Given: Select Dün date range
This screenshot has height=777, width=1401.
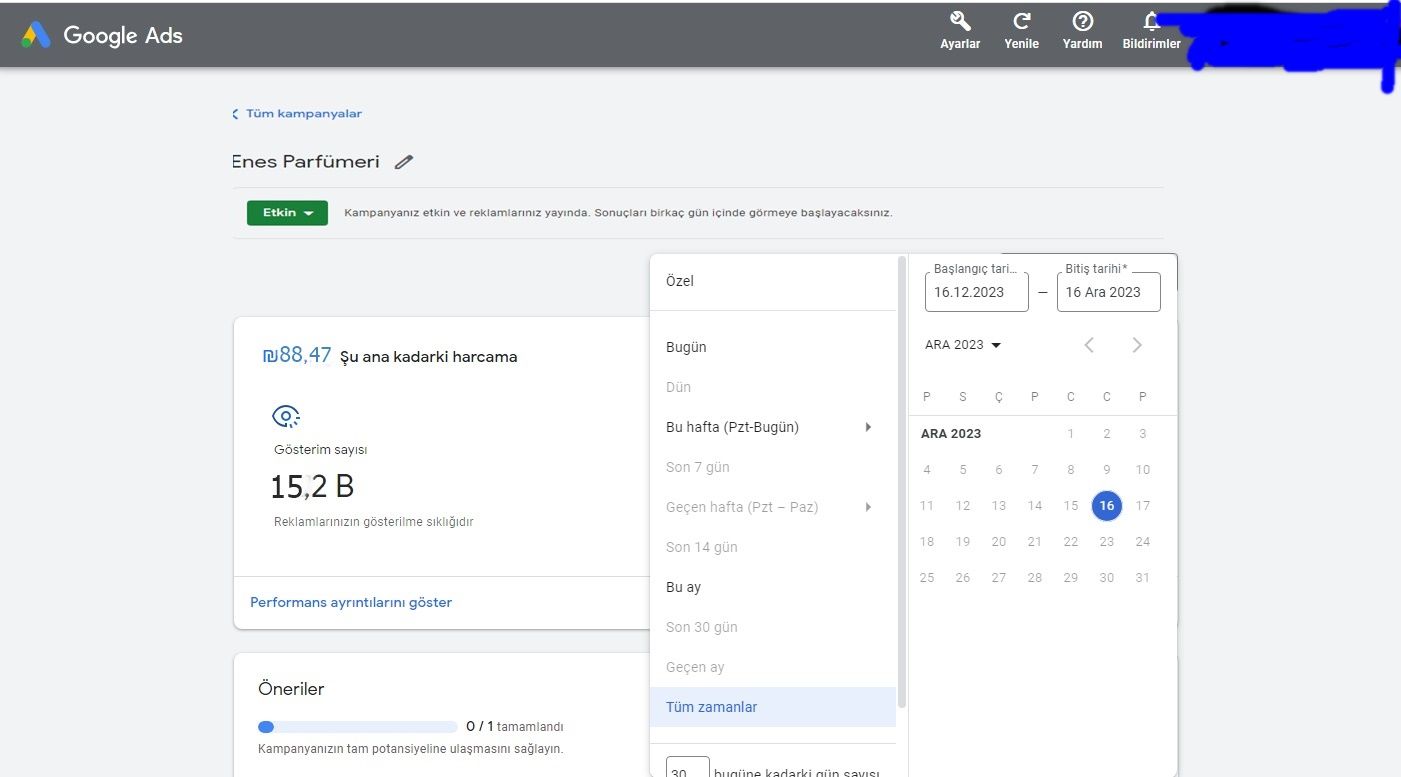Looking at the screenshot, I should click(x=773, y=387).
